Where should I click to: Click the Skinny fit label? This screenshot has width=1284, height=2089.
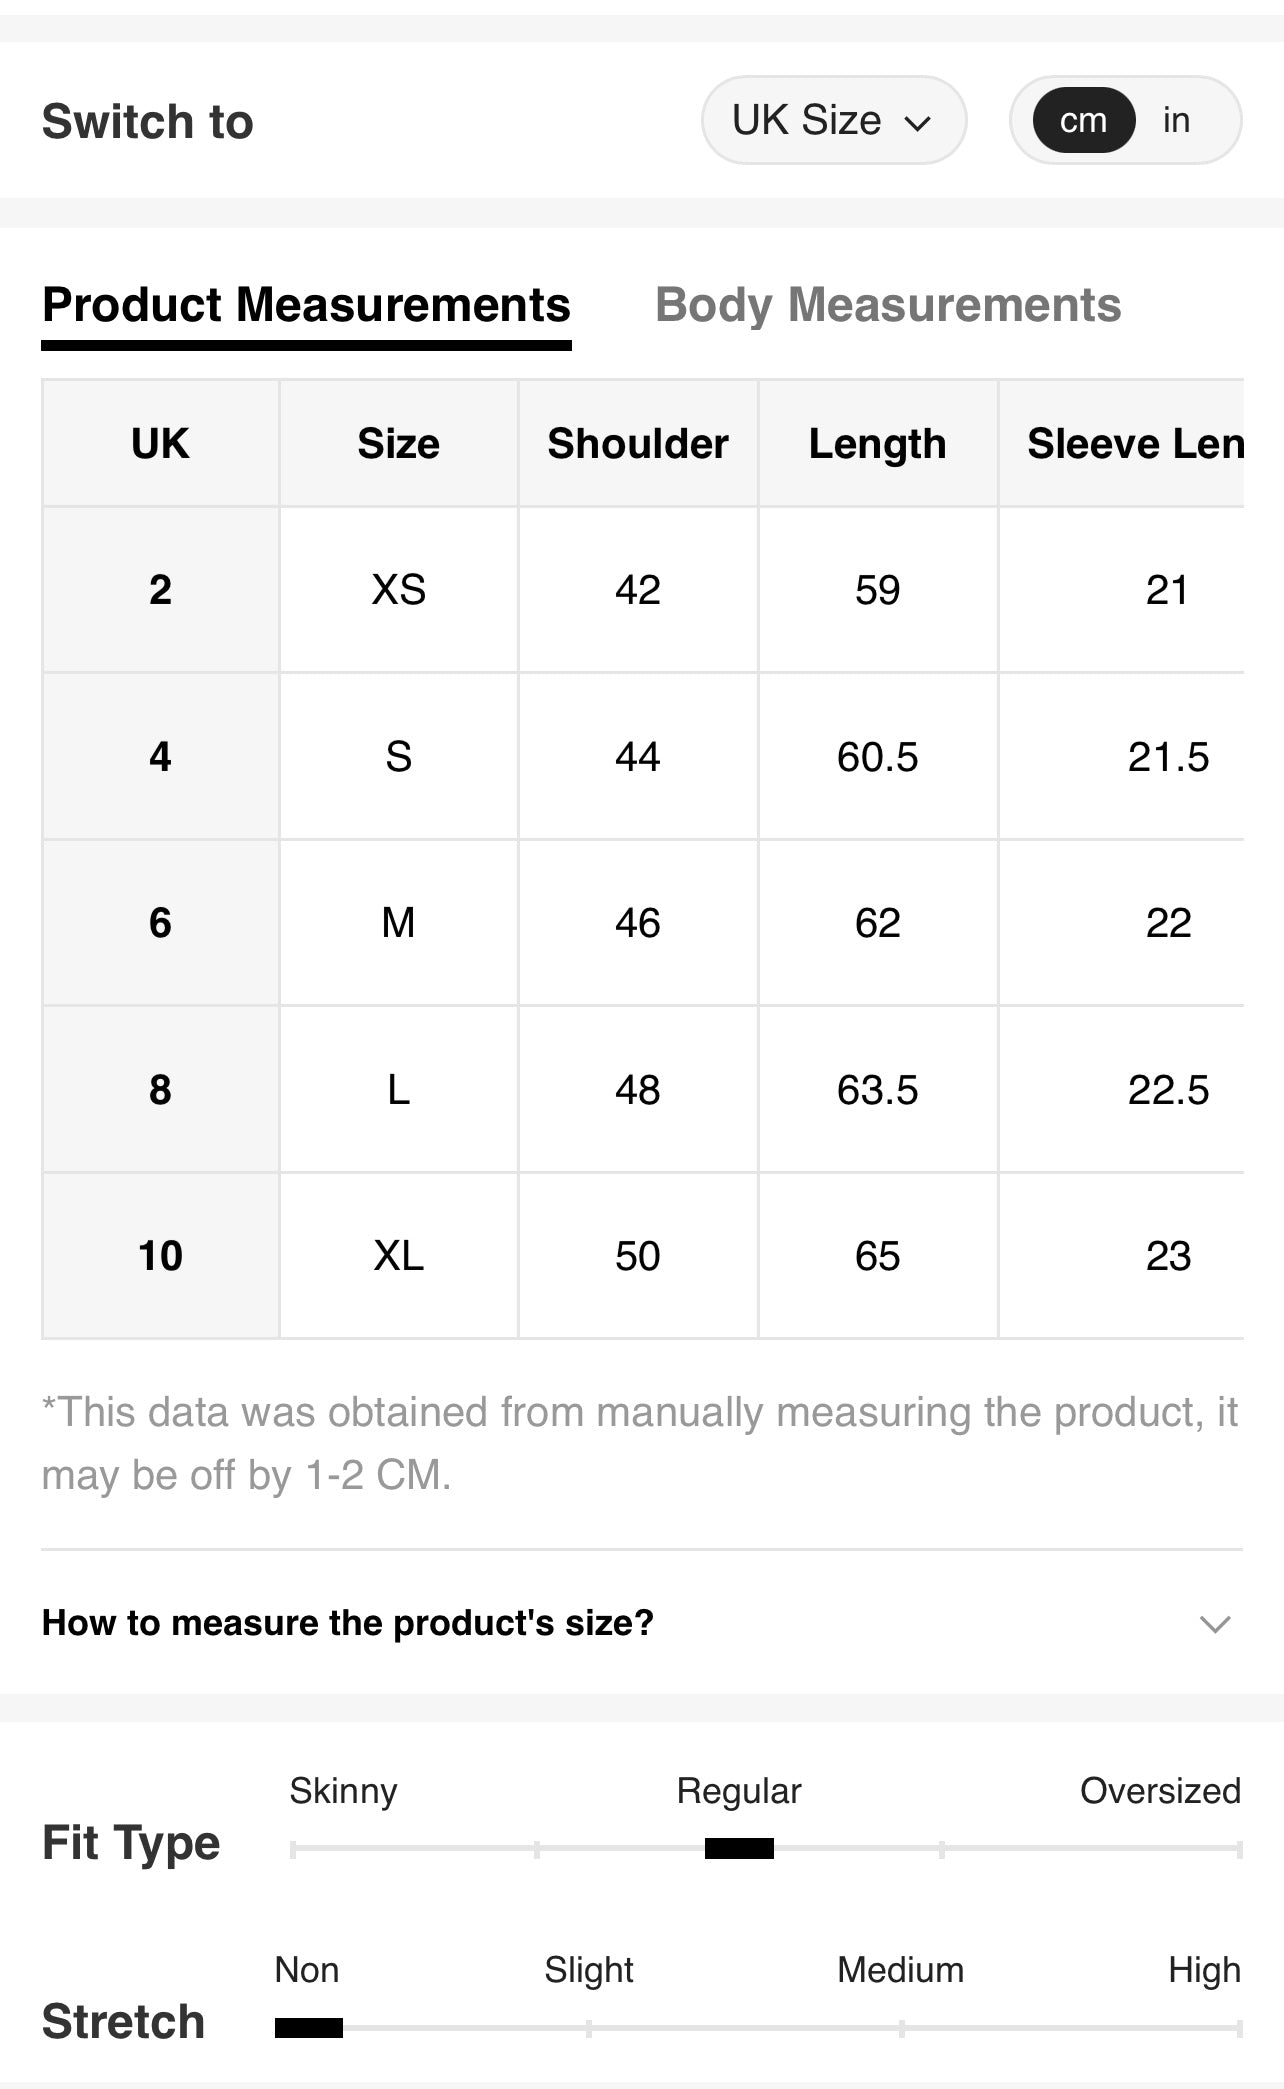[343, 1791]
